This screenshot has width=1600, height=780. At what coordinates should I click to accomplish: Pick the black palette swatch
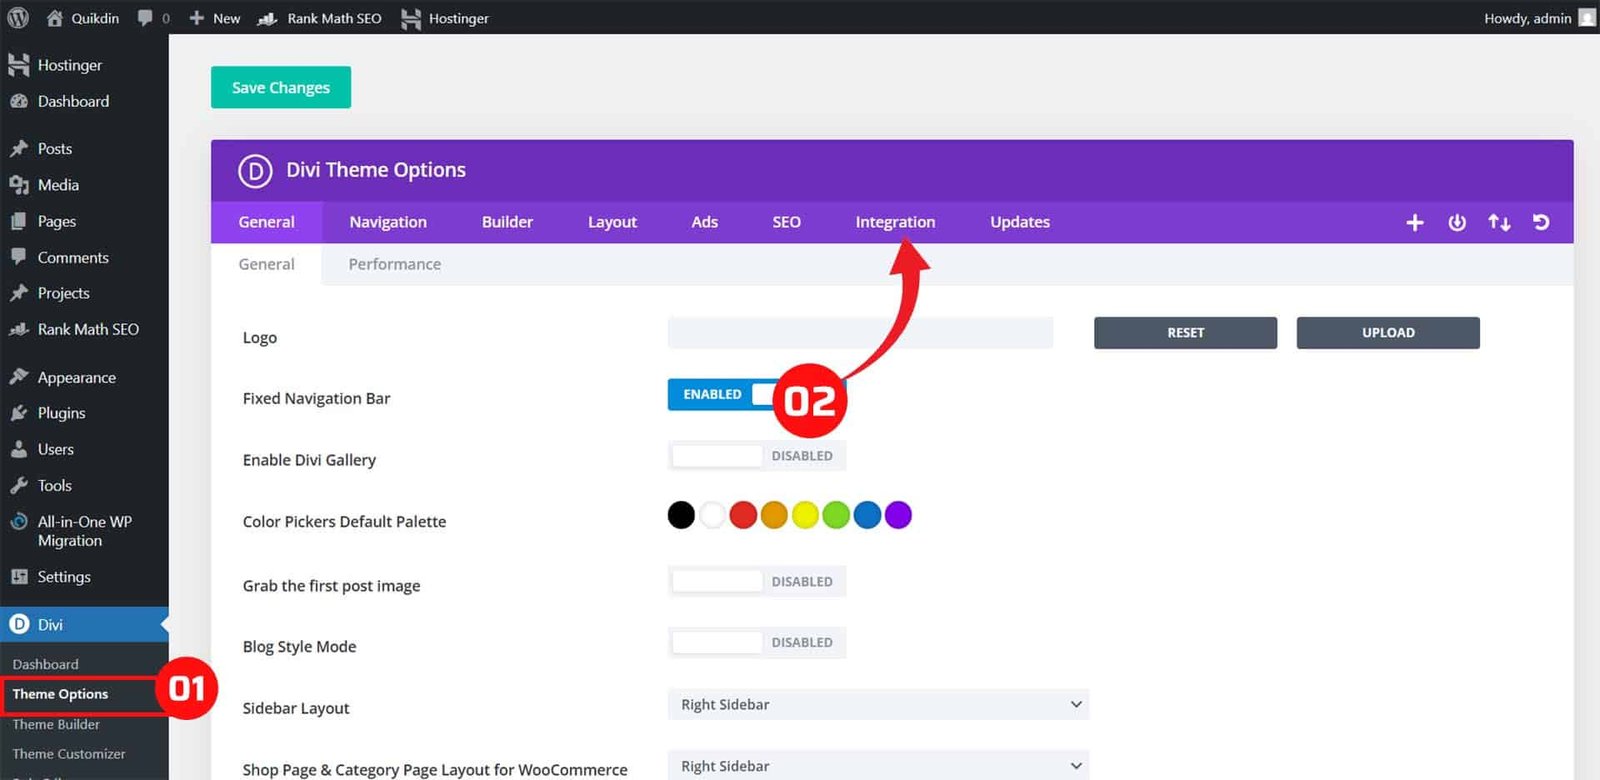point(681,515)
